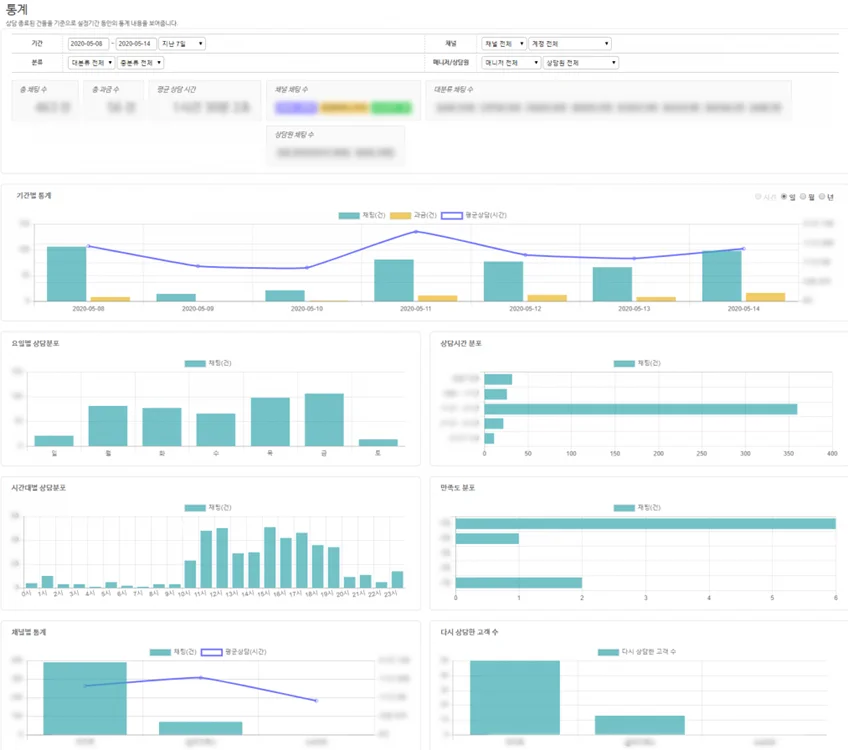Click the end date field 2020-05-14
Viewport: 848px width, 750px height.
(136, 44)
